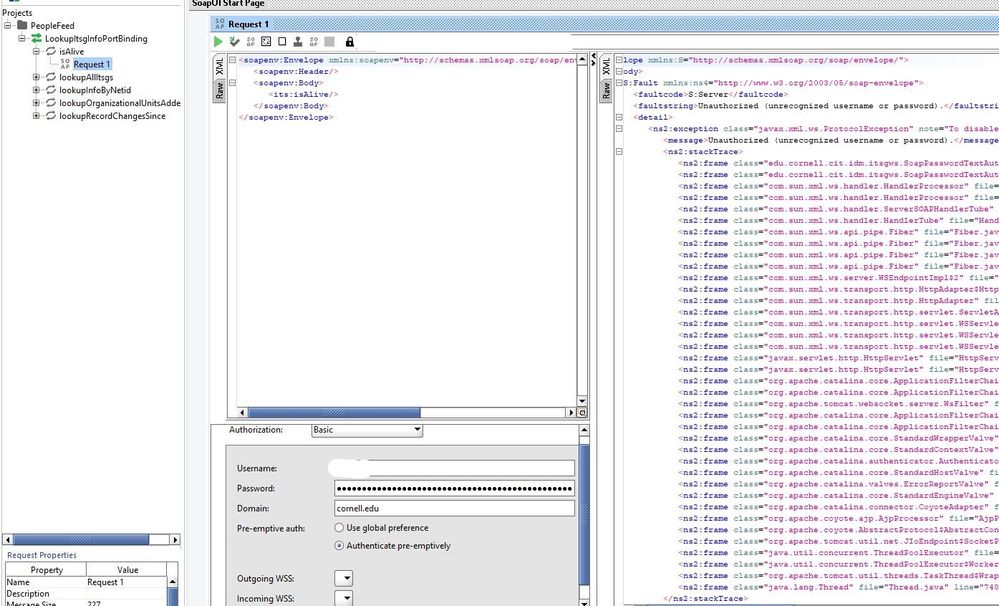Click the Domain field containing cornell.edu
This screenshot has height=606, width=999.
[454, 508]
